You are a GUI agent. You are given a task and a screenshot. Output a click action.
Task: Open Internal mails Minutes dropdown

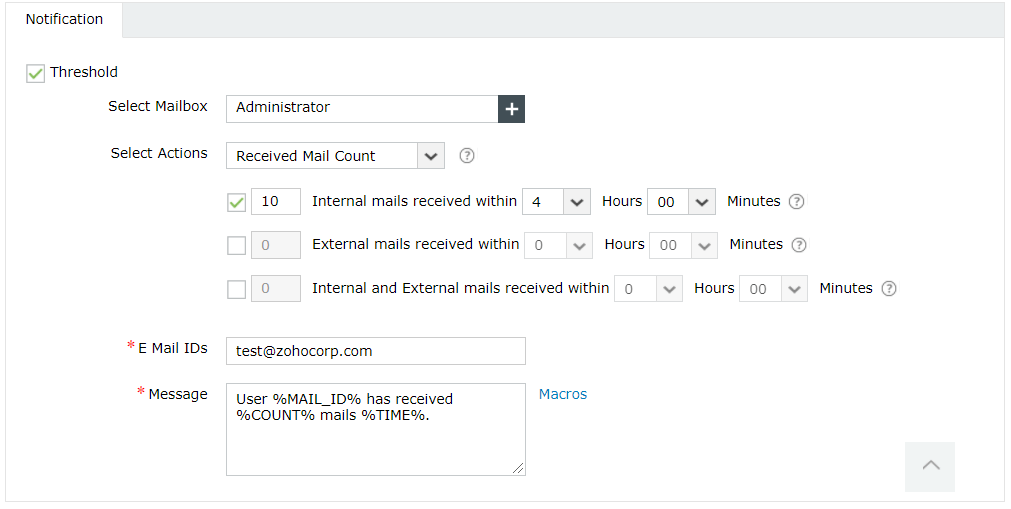(x=681, y=202)
